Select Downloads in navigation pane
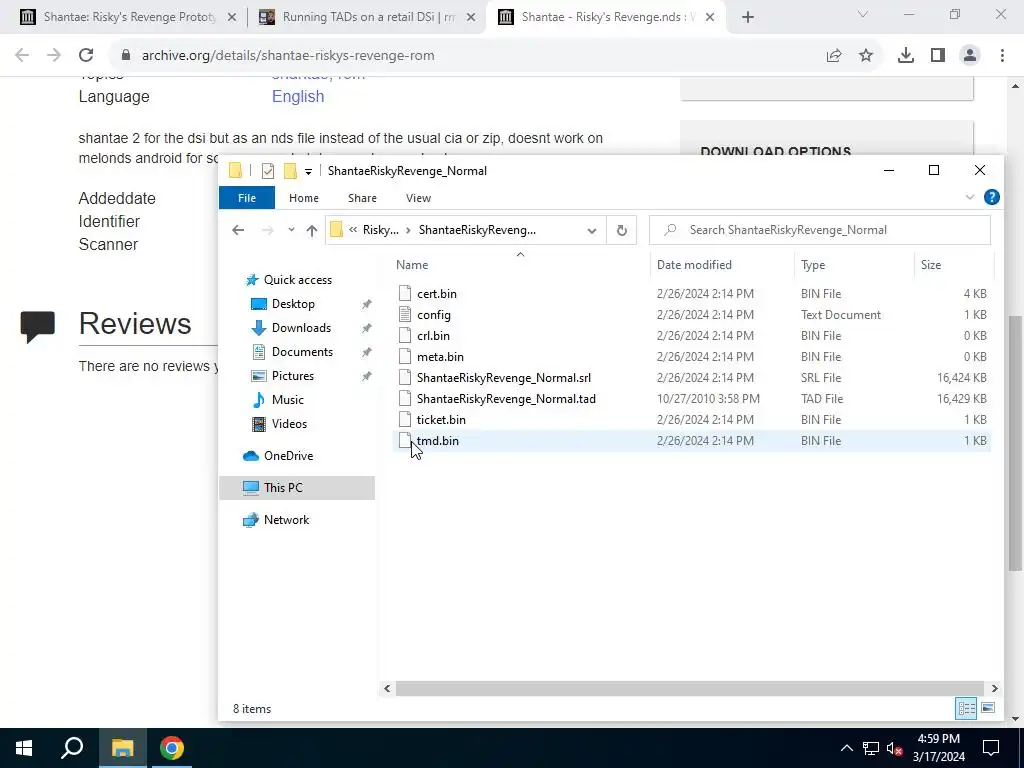1024x768 pixels. (x=300, y=328)
